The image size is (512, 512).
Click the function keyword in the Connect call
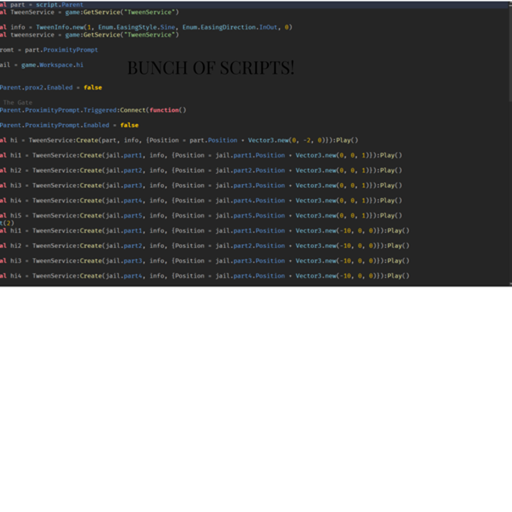coord(164,110)
